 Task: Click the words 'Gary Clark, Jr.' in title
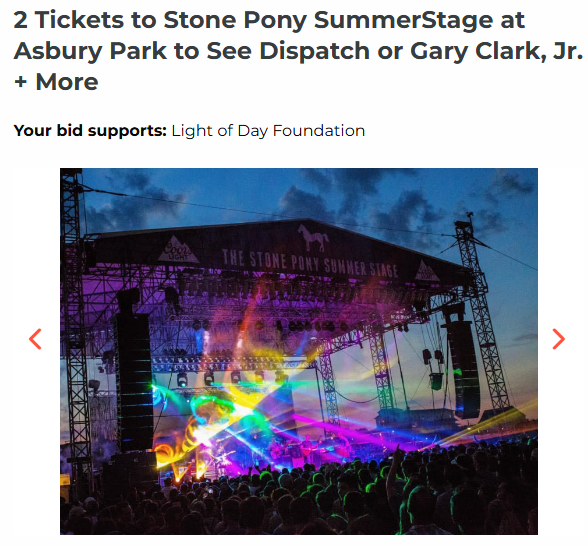[496, 51]
